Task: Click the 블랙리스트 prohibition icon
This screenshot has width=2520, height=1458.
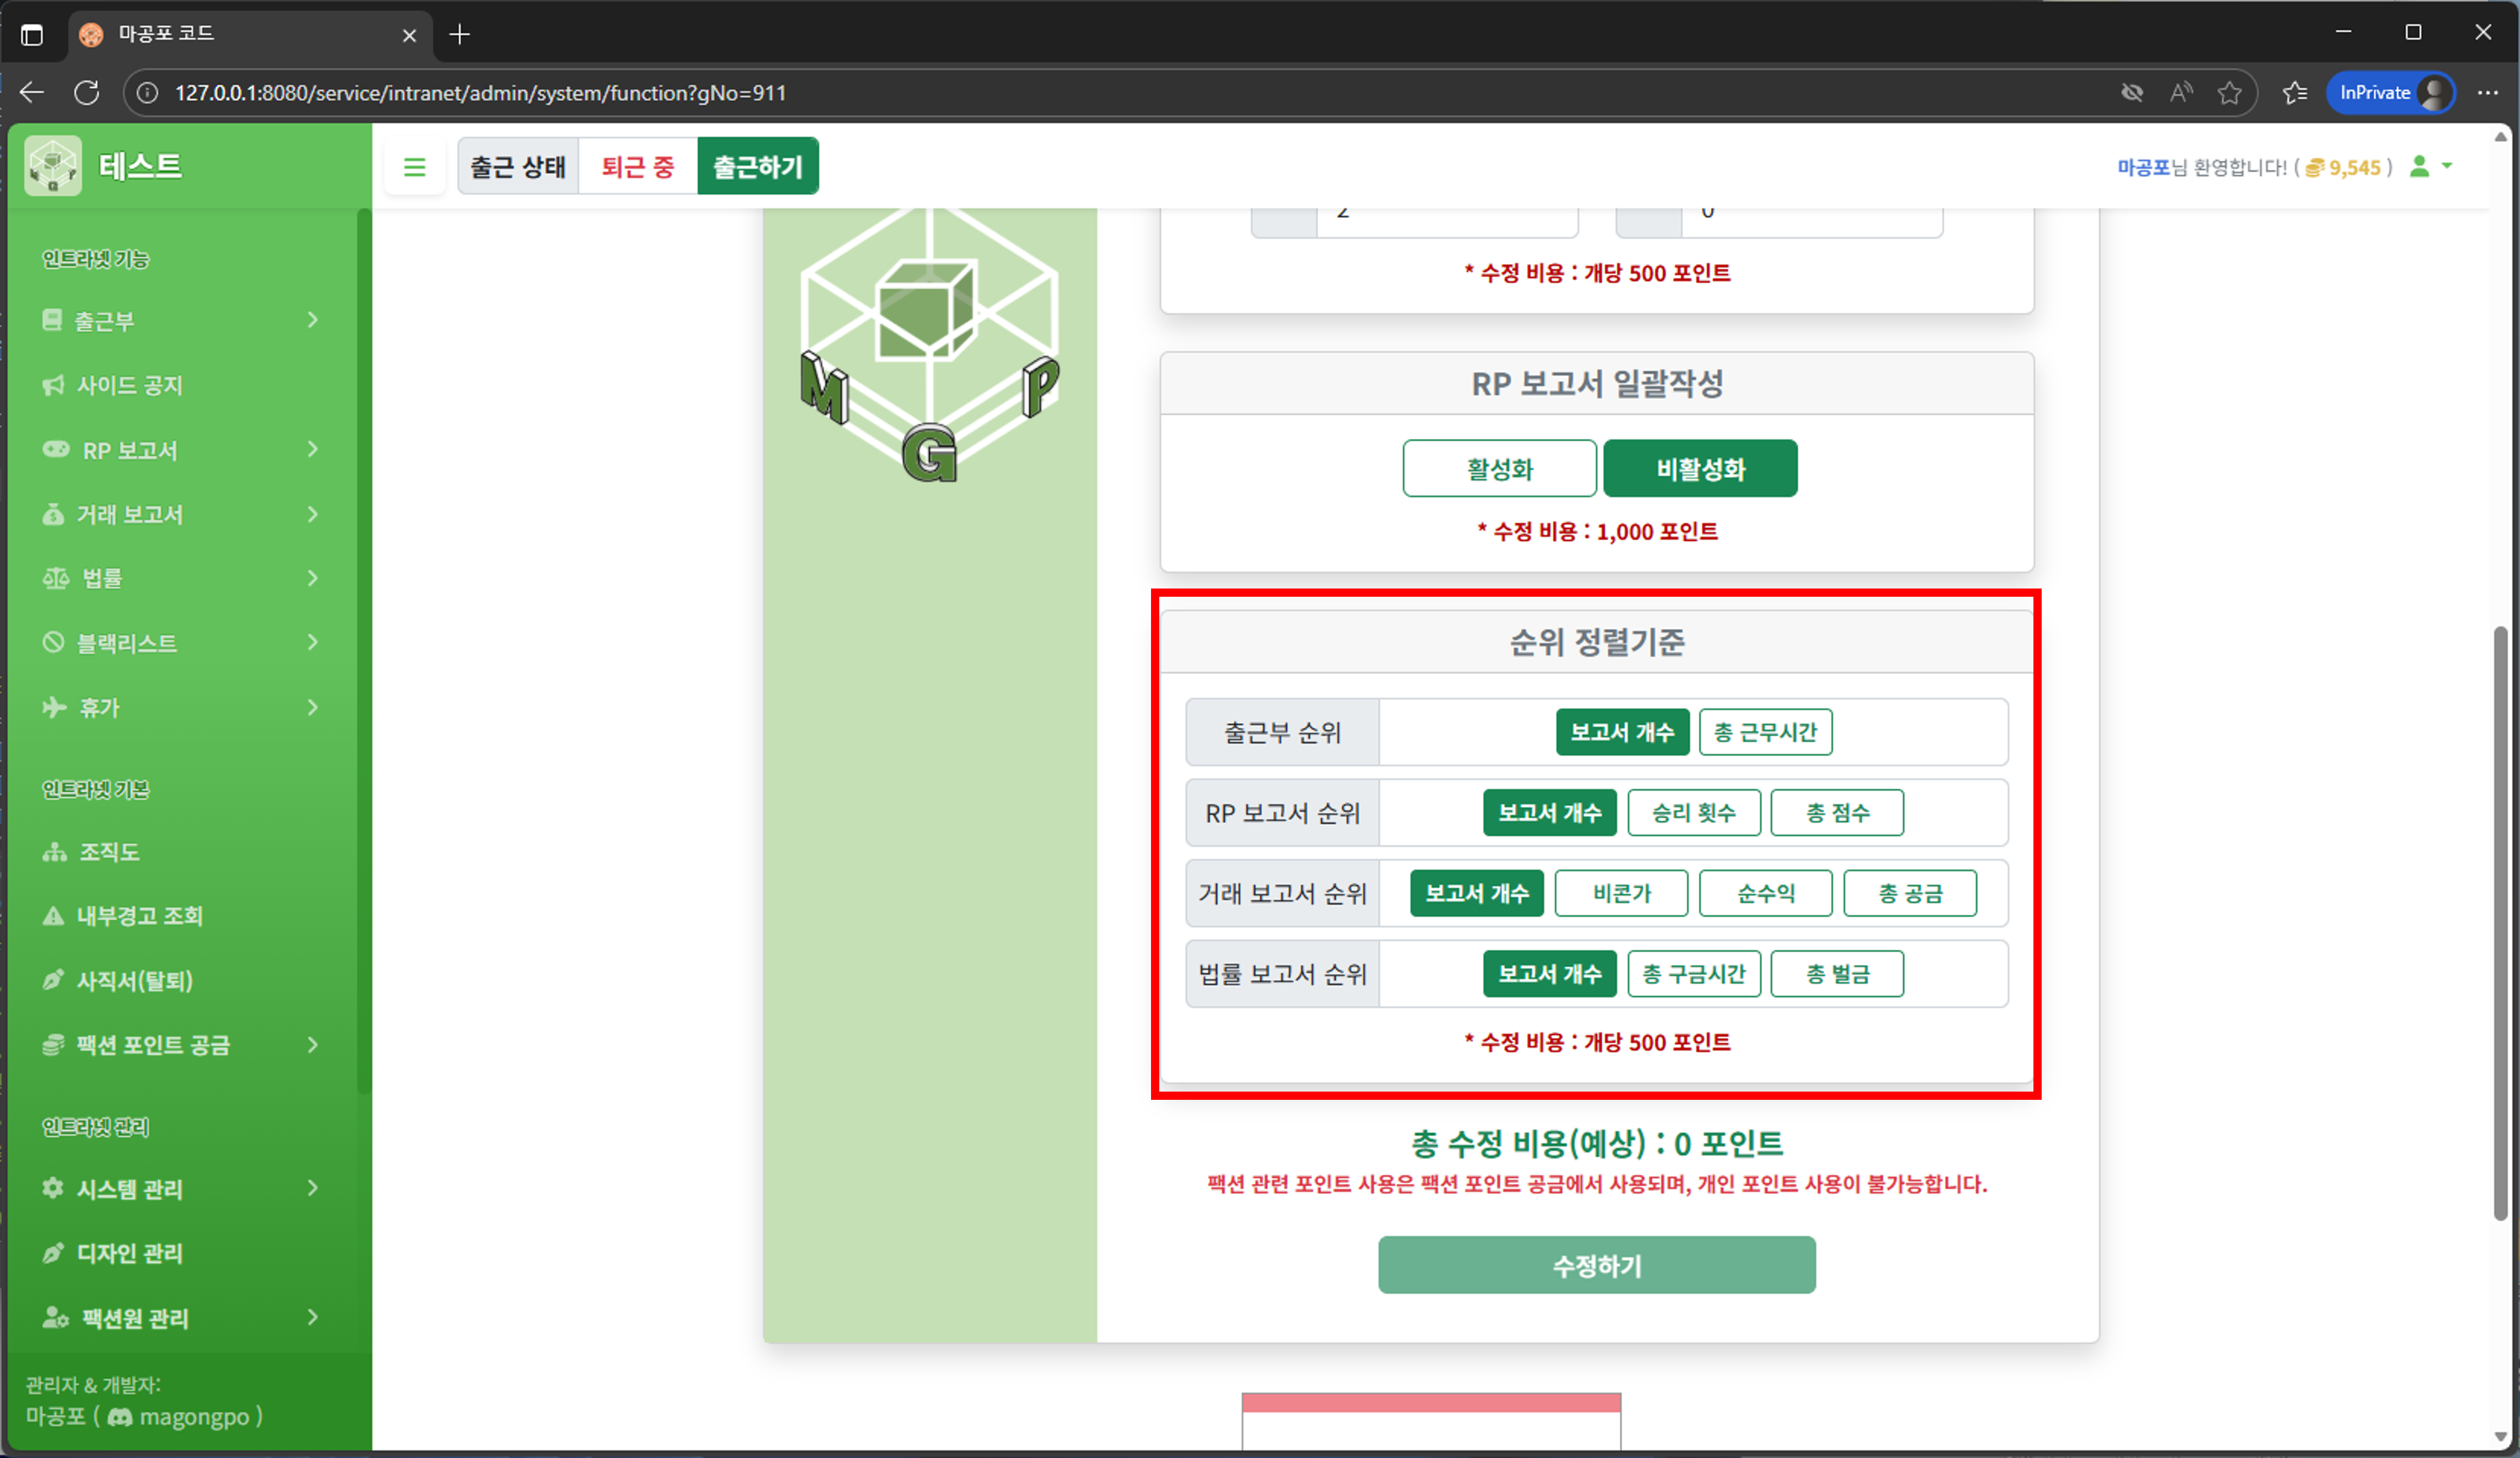Action: pyautogui.click(x=55, y=642)
